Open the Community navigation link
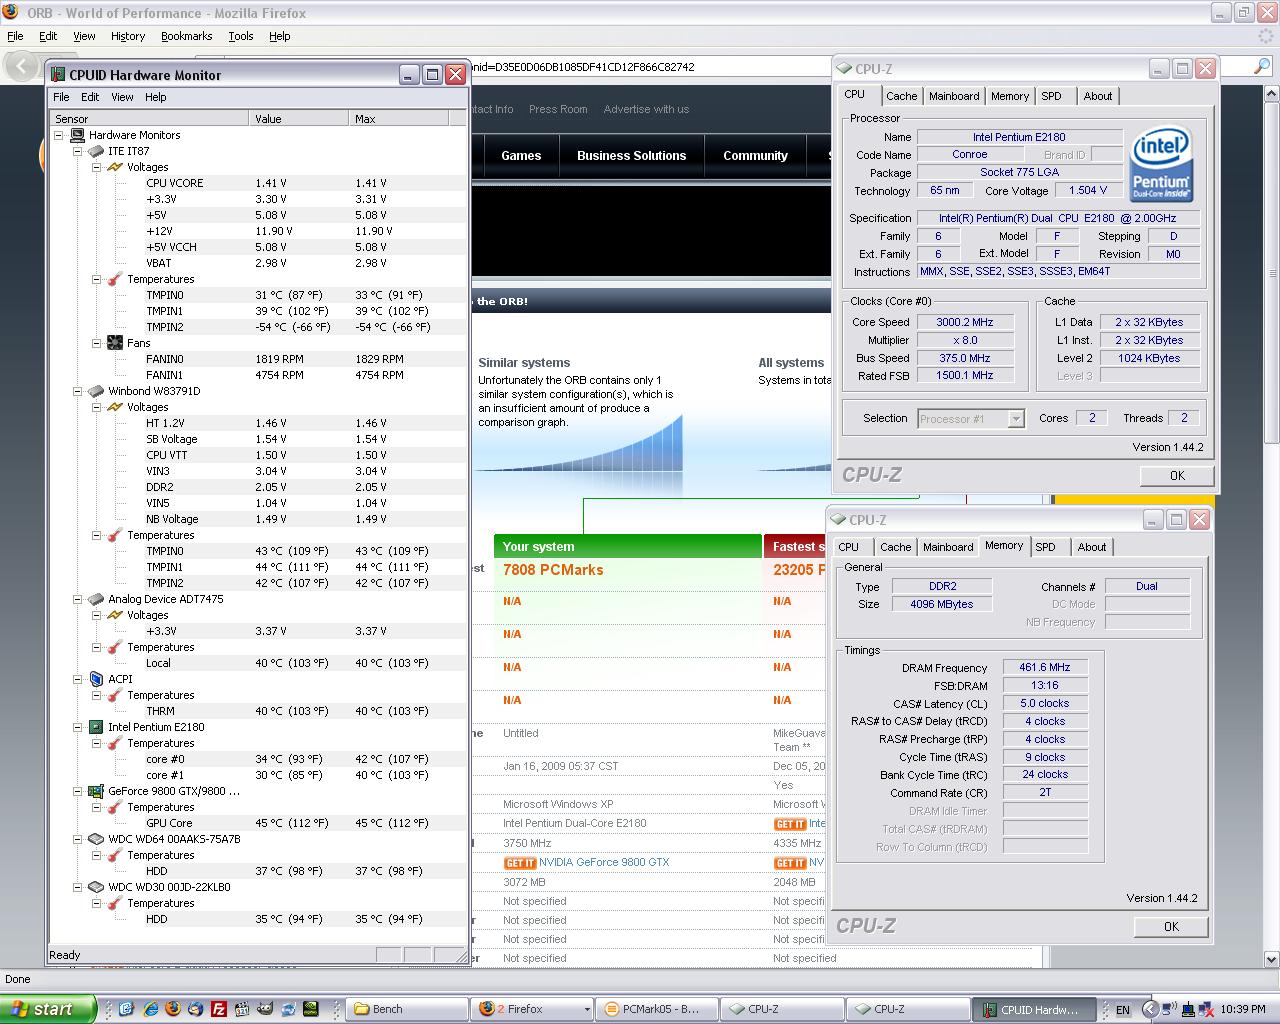Viewport: 1280px width, 1024px height. point(756,156)
